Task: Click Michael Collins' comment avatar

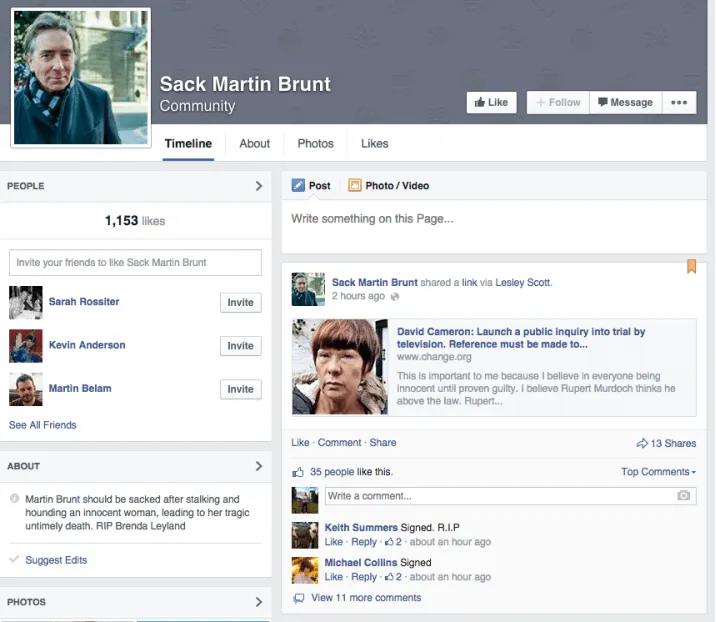Action: tap(305, 570)
